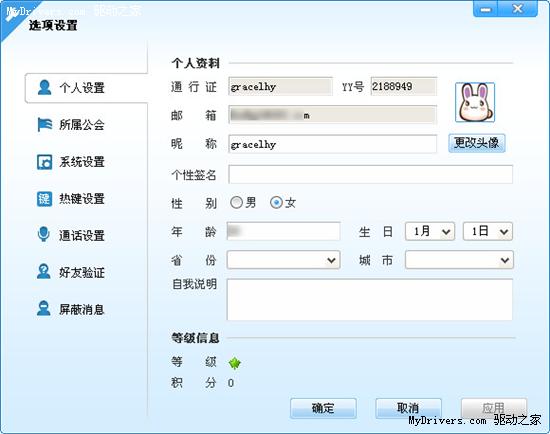Open 系统设置 gear icon
550x434 pixels.
coord(45,162)
